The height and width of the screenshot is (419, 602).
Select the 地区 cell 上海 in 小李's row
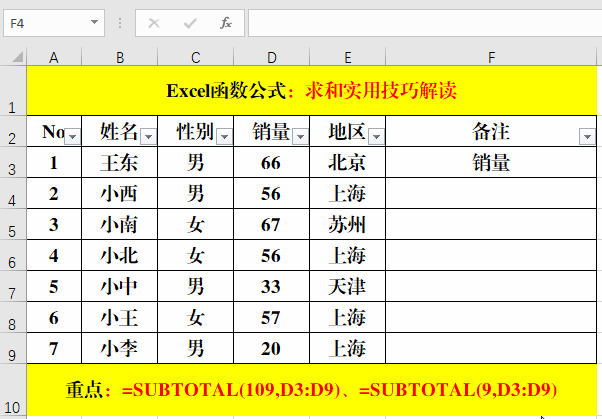point(347,348)
